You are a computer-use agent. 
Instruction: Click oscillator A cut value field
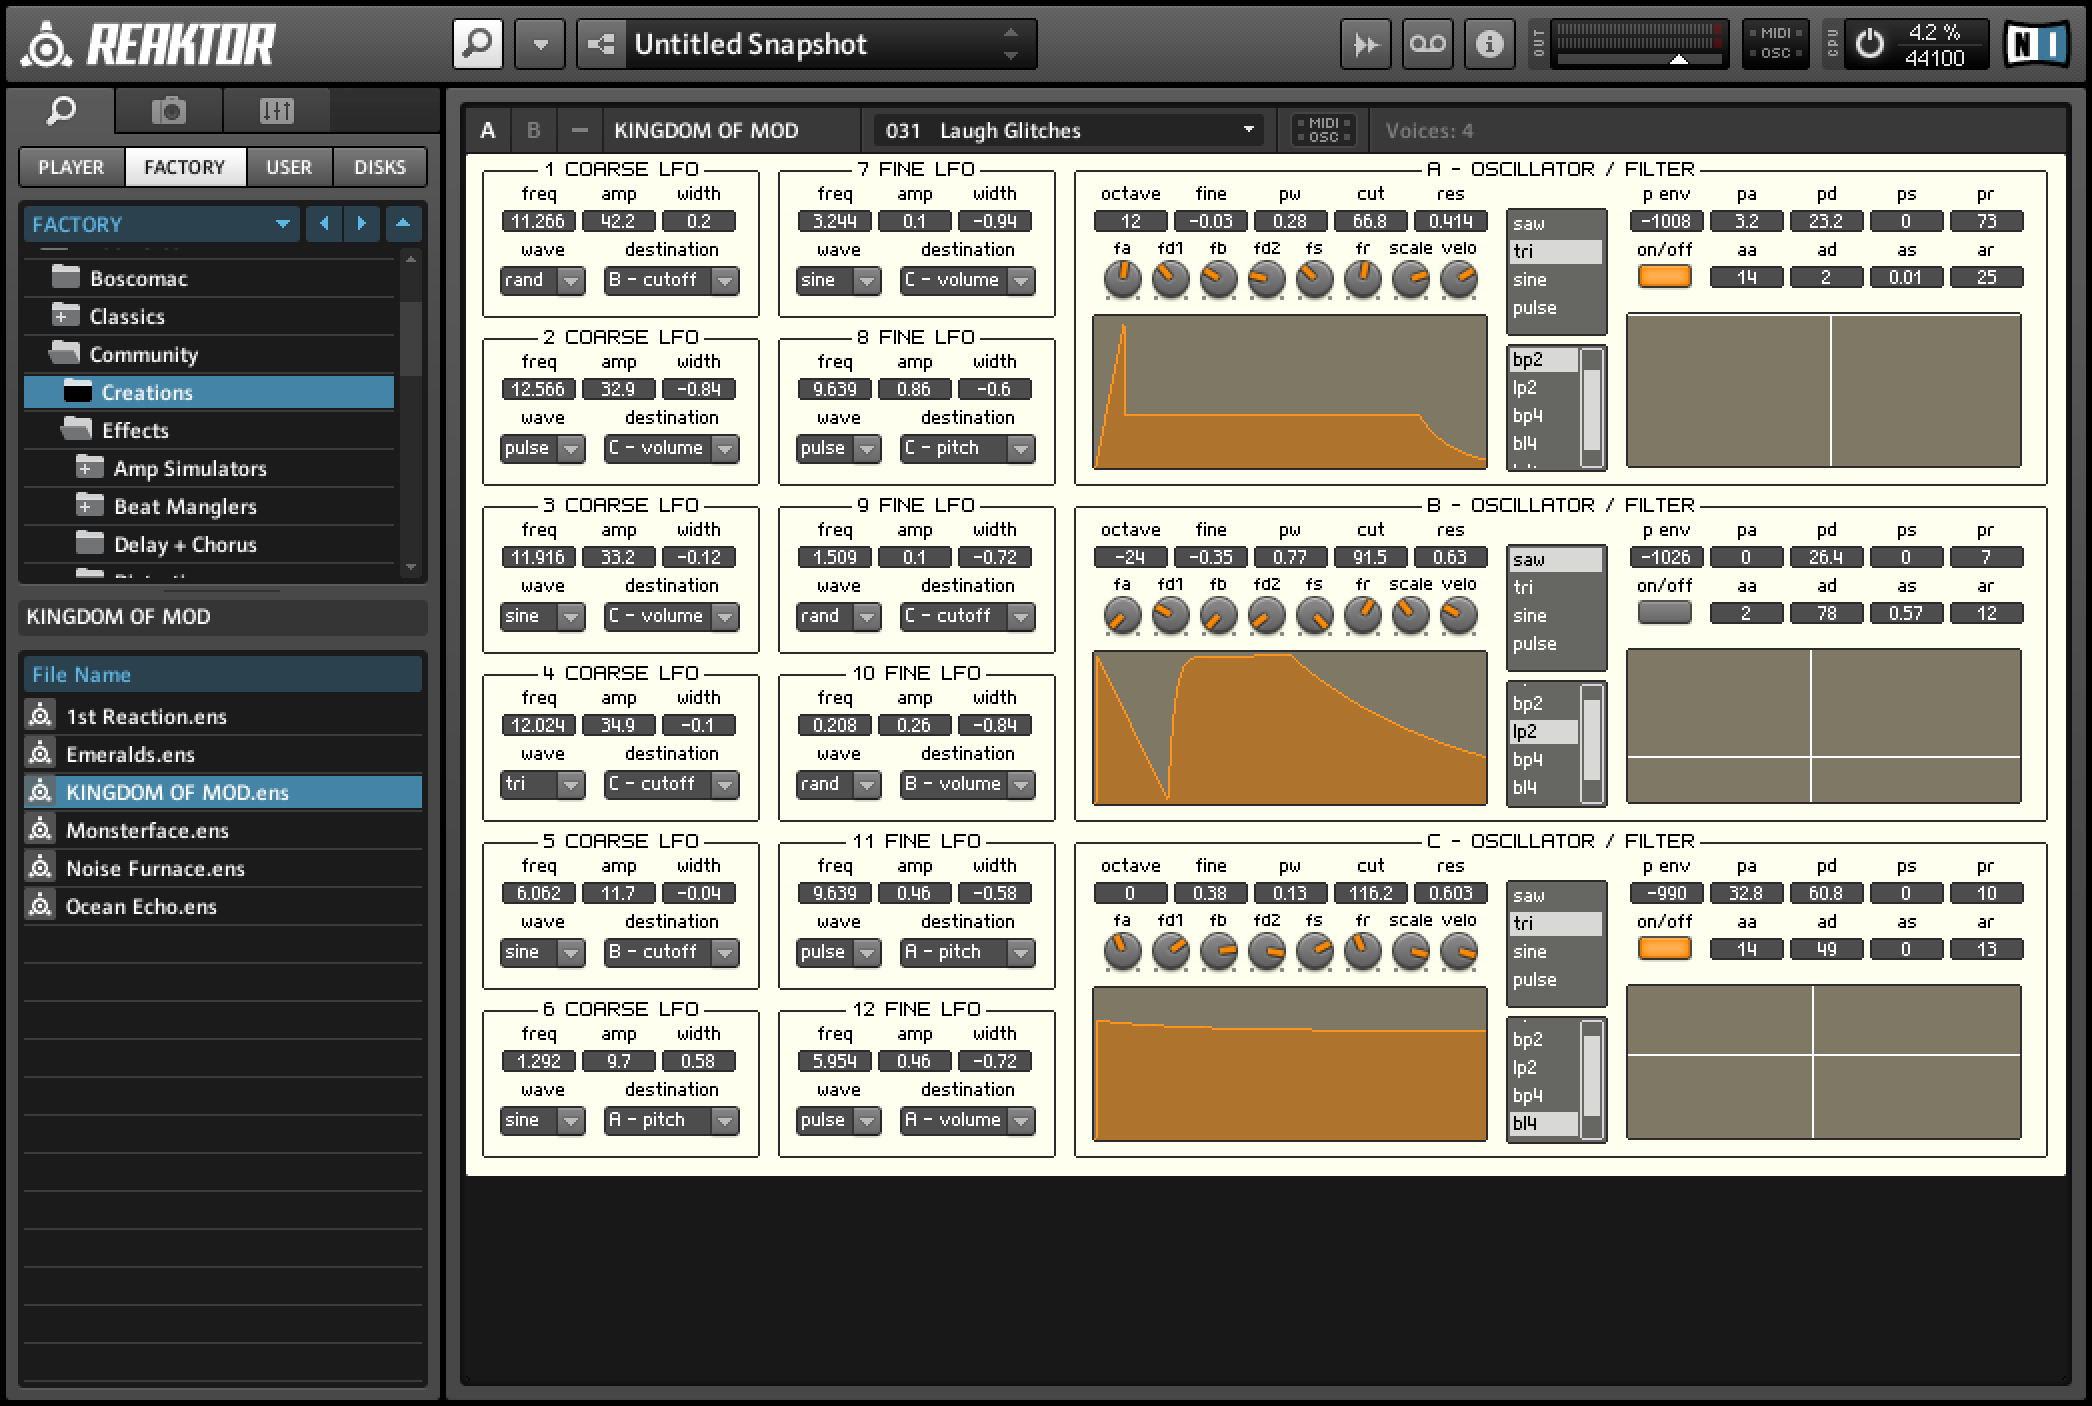[1370, 222]
